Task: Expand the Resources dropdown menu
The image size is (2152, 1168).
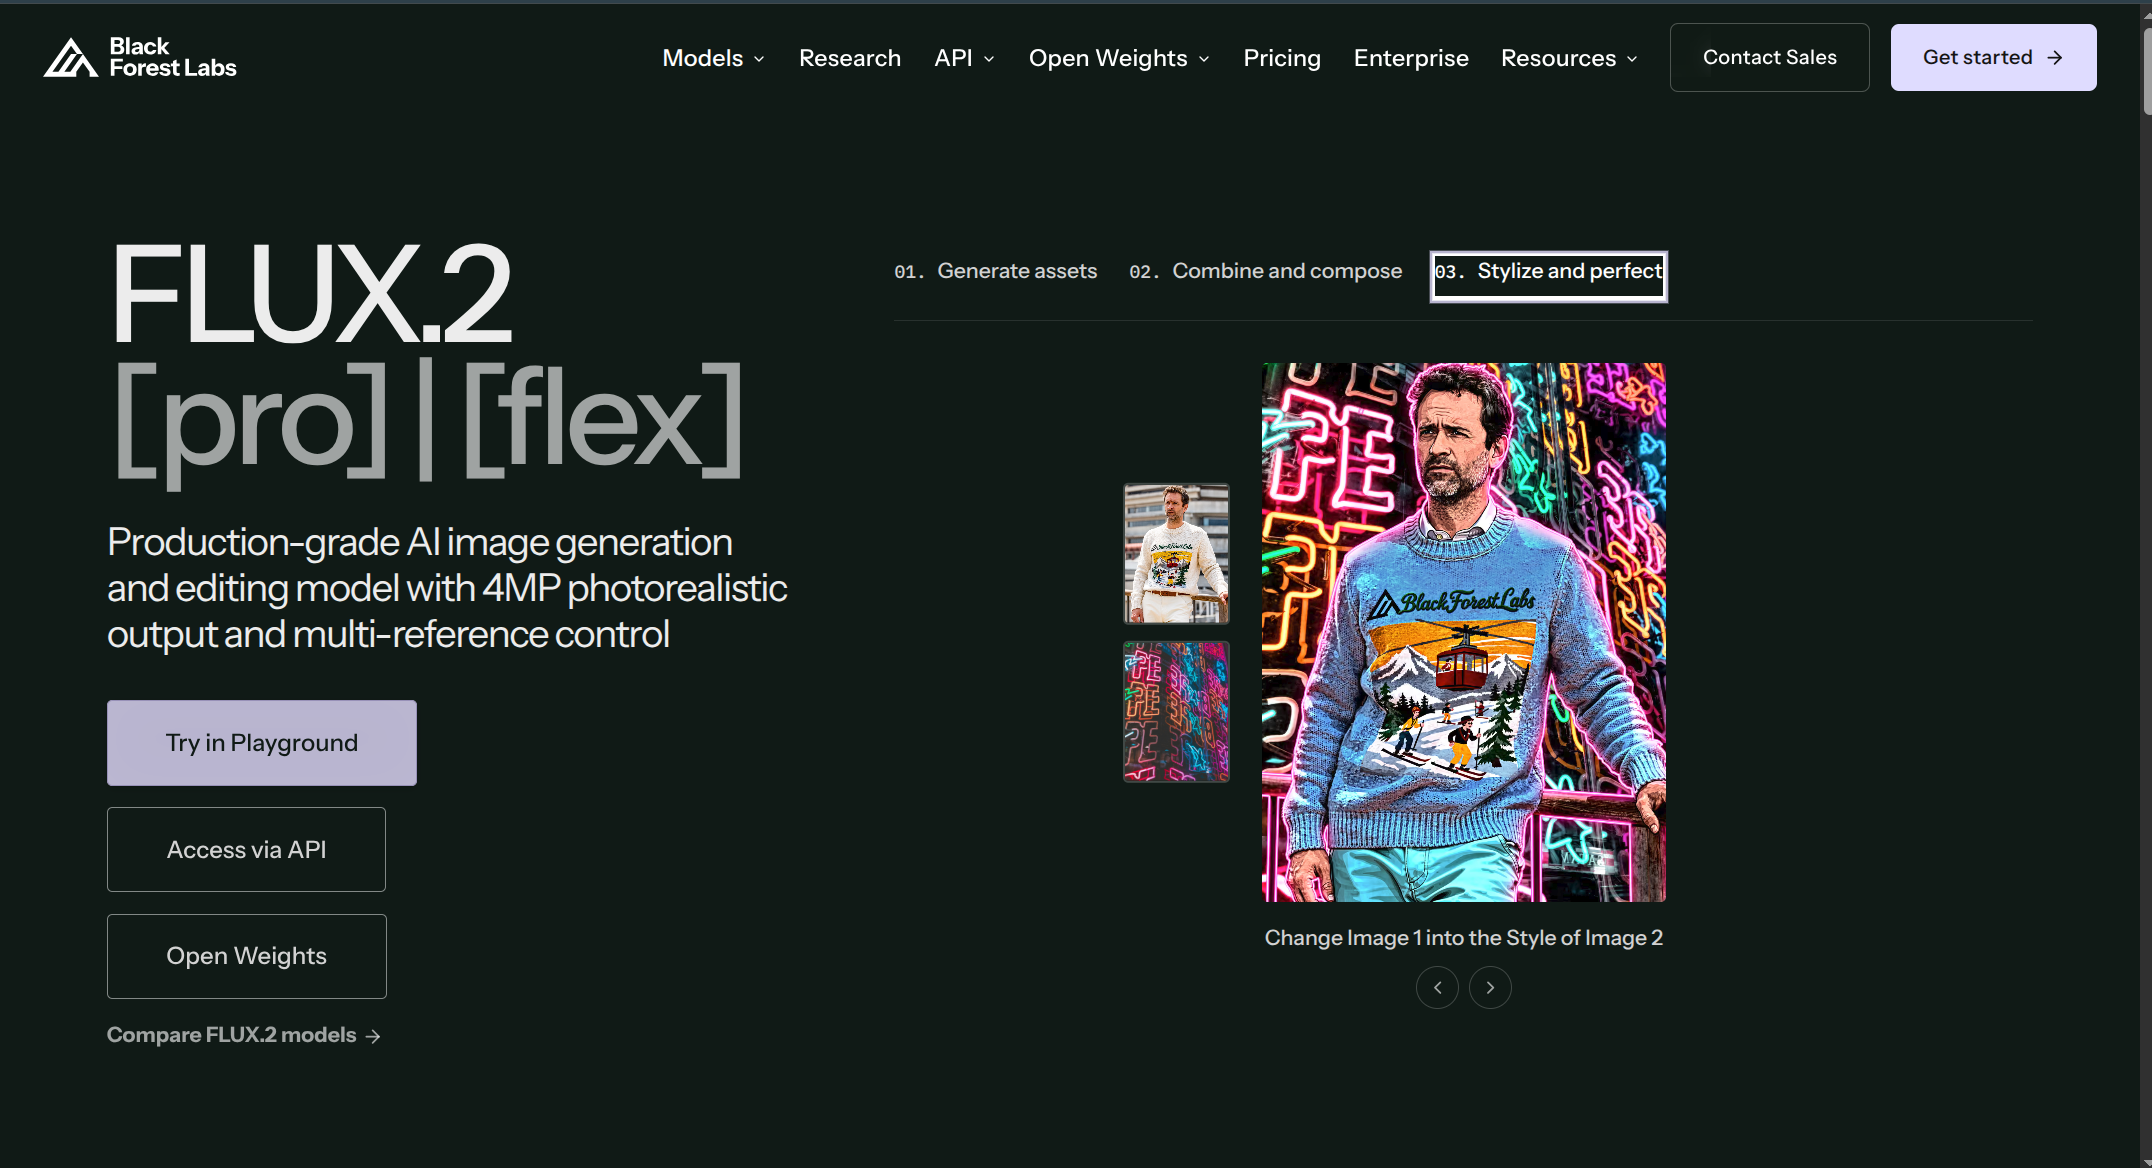Action: coord(1569,58)
